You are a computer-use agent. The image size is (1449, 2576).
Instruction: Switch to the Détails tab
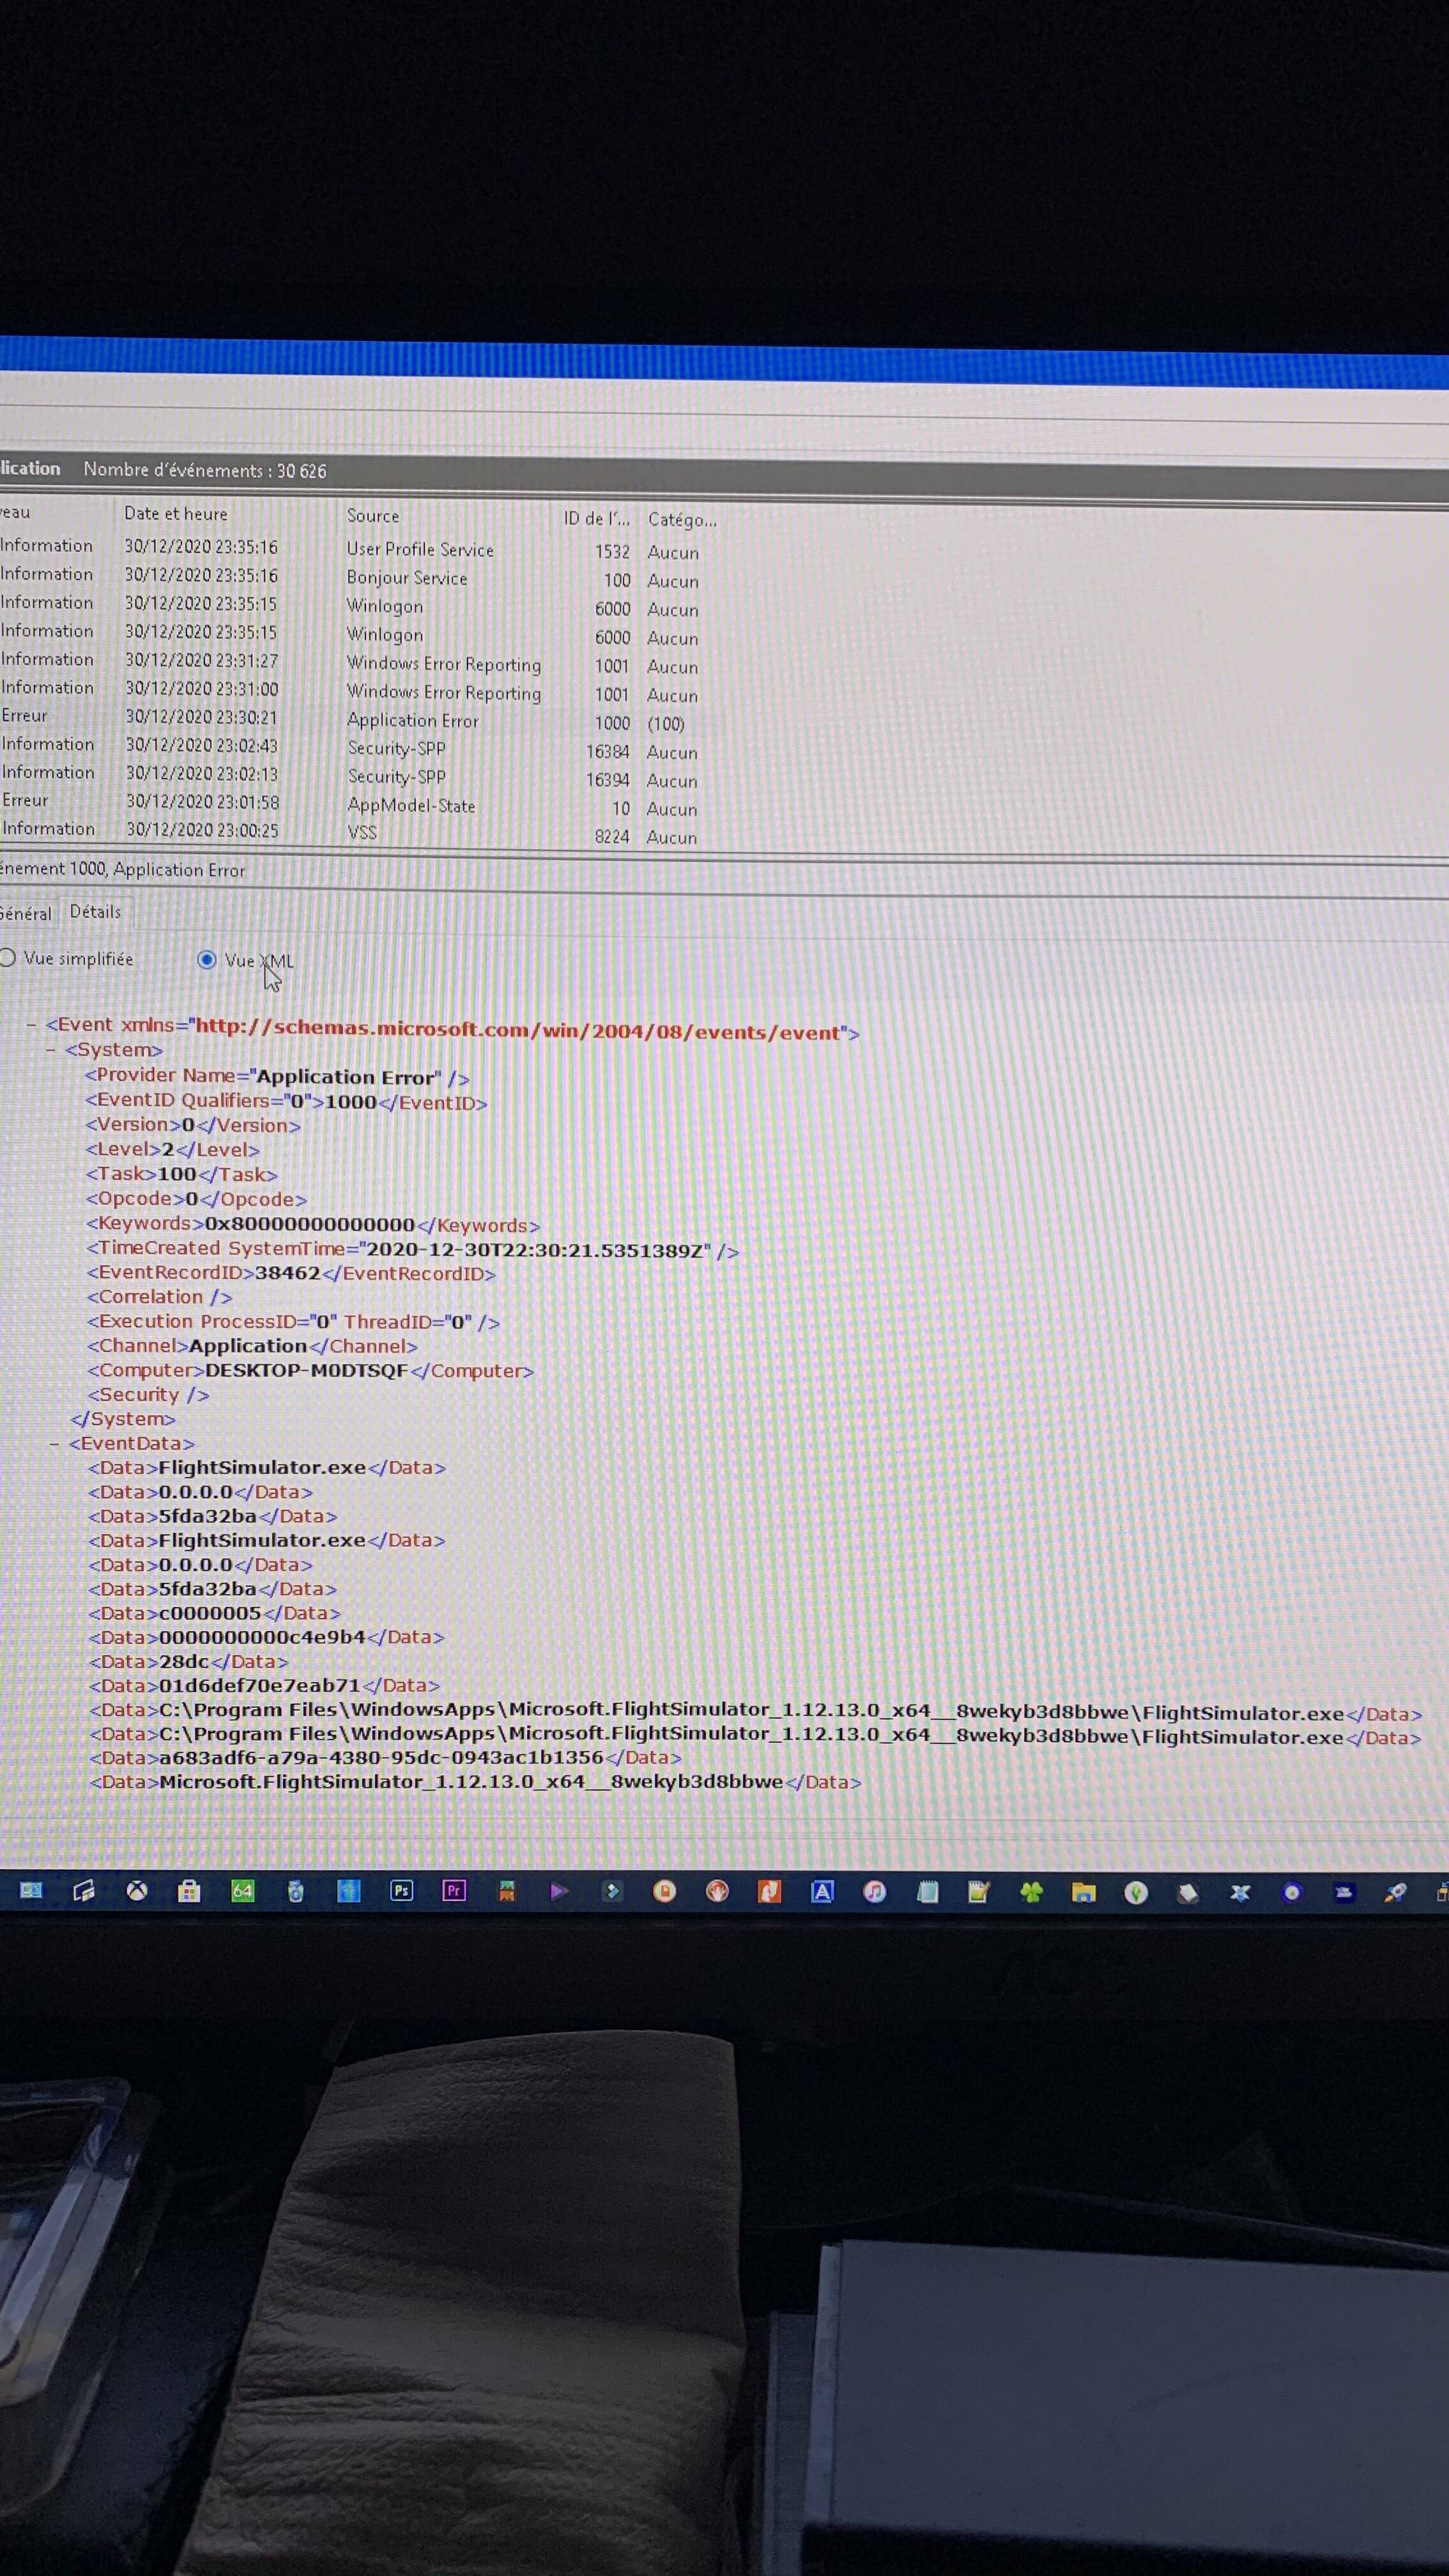(95, 912)
